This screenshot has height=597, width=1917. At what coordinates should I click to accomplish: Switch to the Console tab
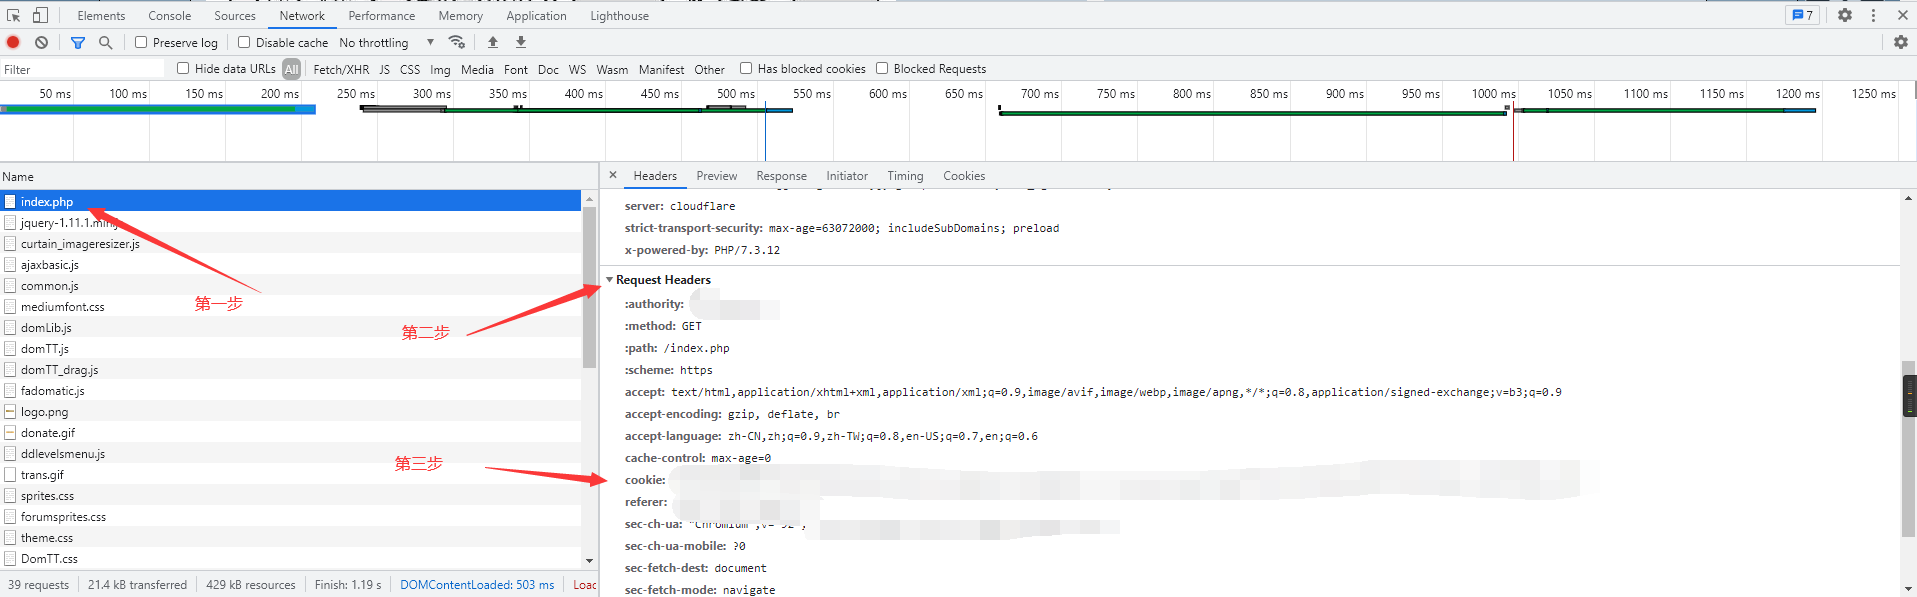[170, 15]
